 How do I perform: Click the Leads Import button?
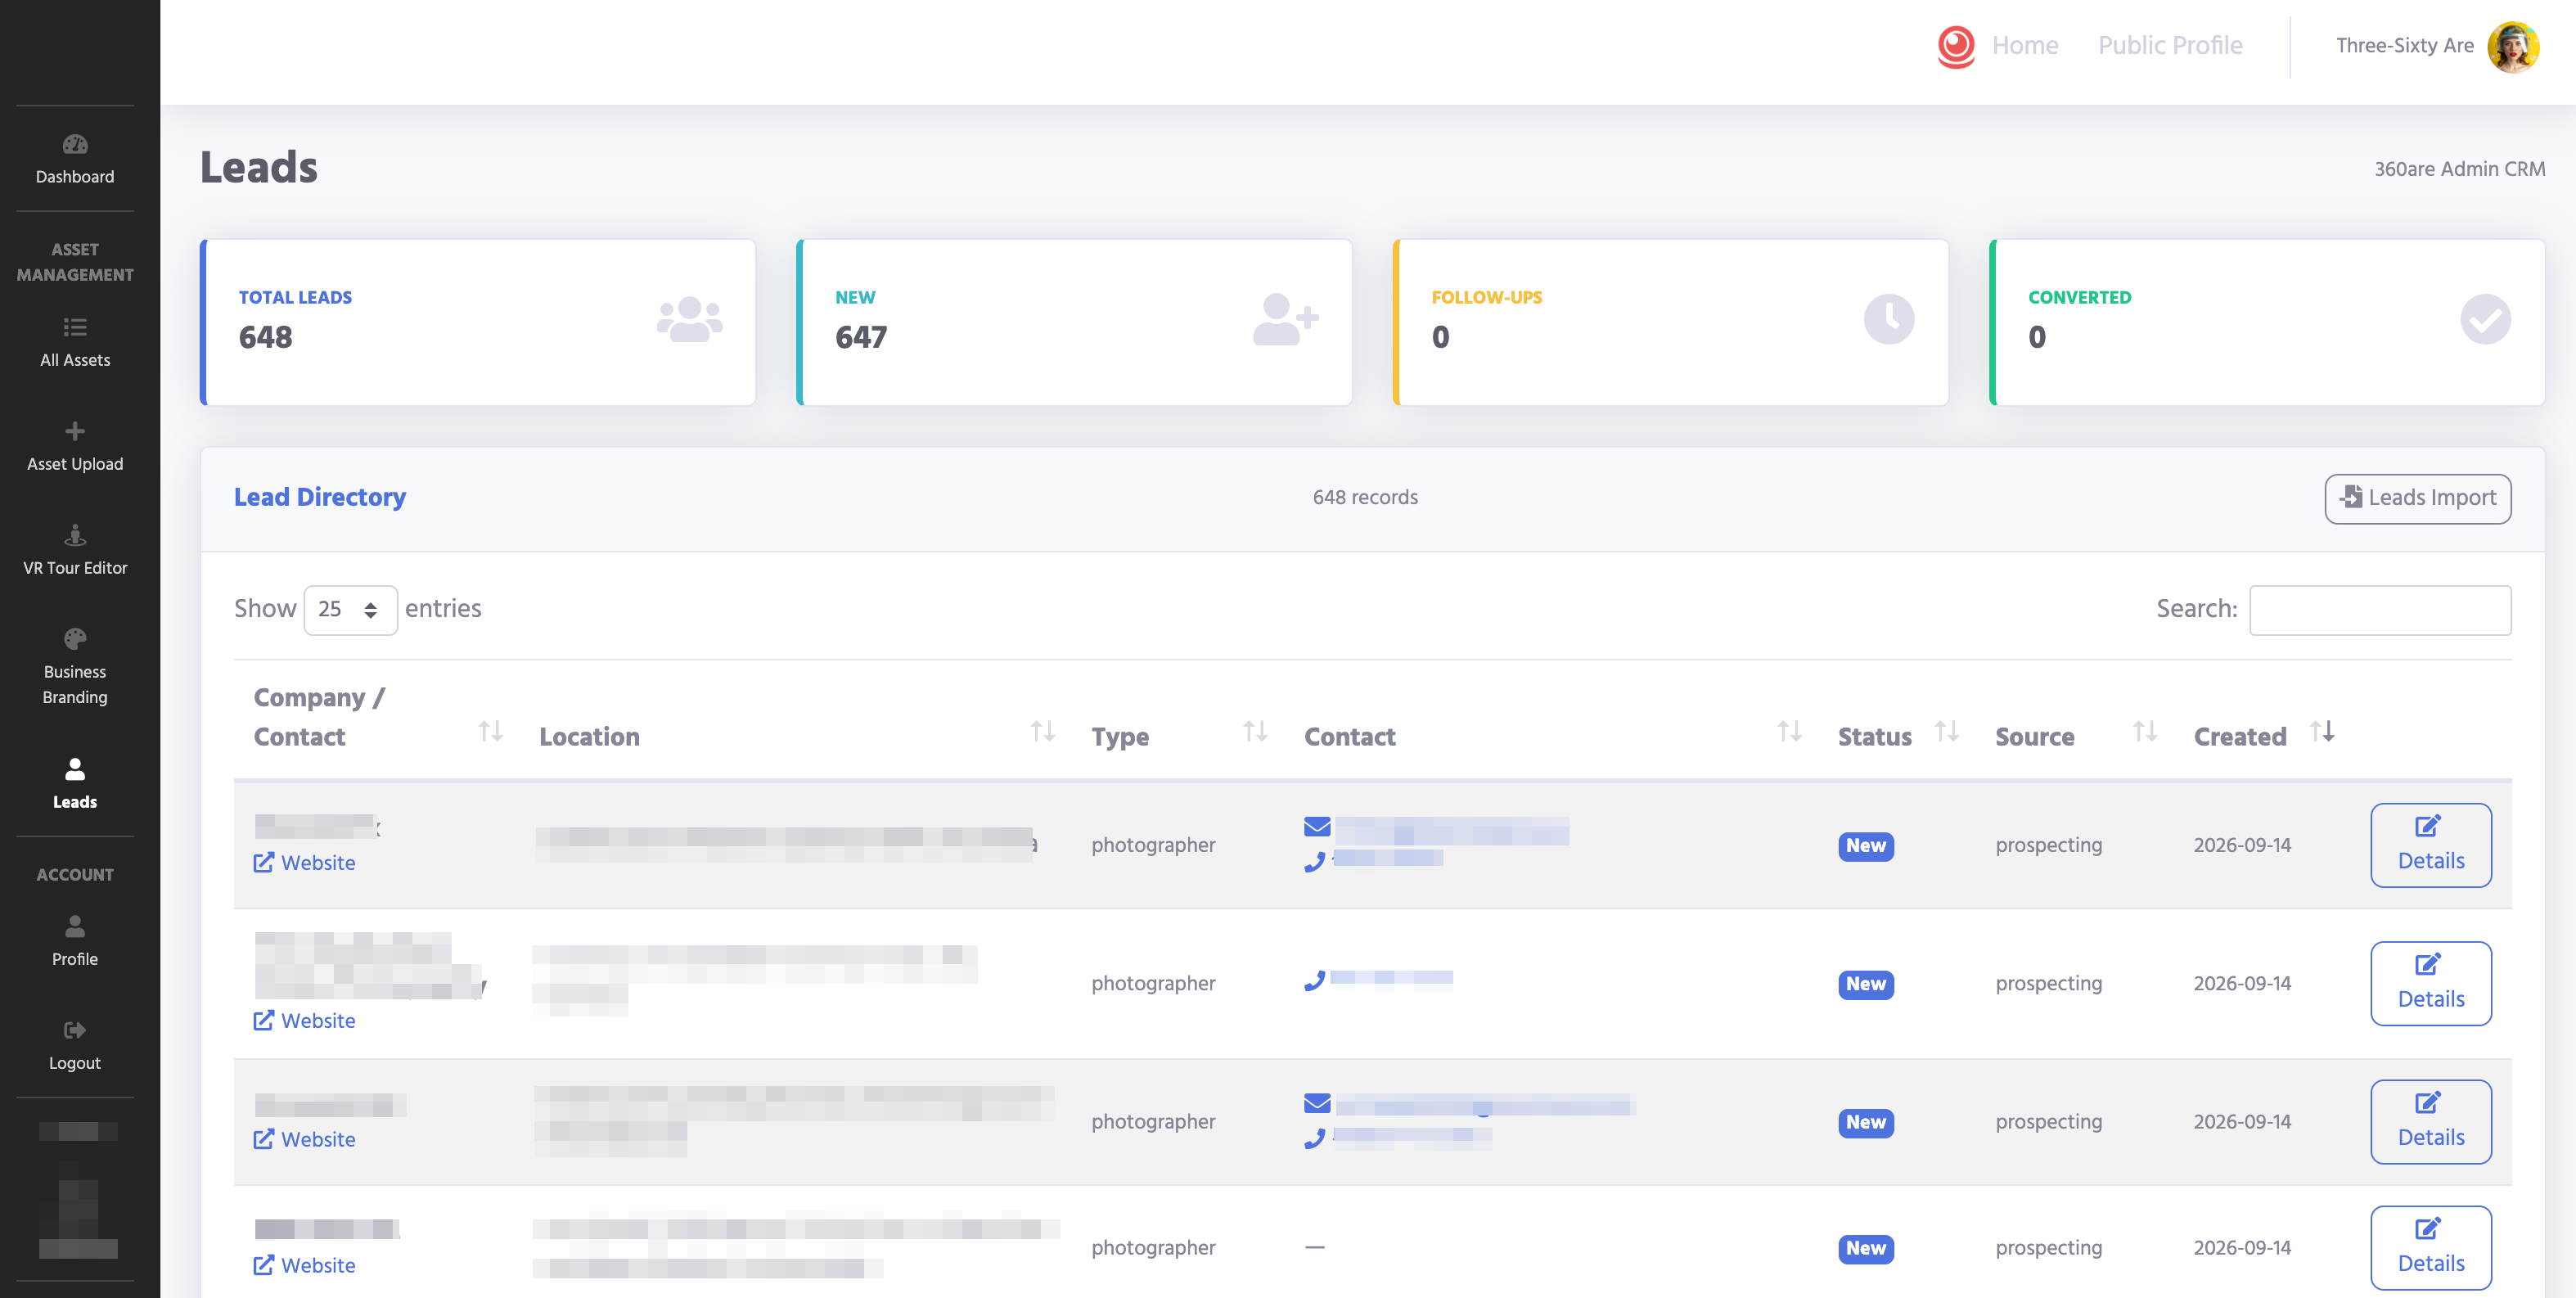pos(2417,498)
